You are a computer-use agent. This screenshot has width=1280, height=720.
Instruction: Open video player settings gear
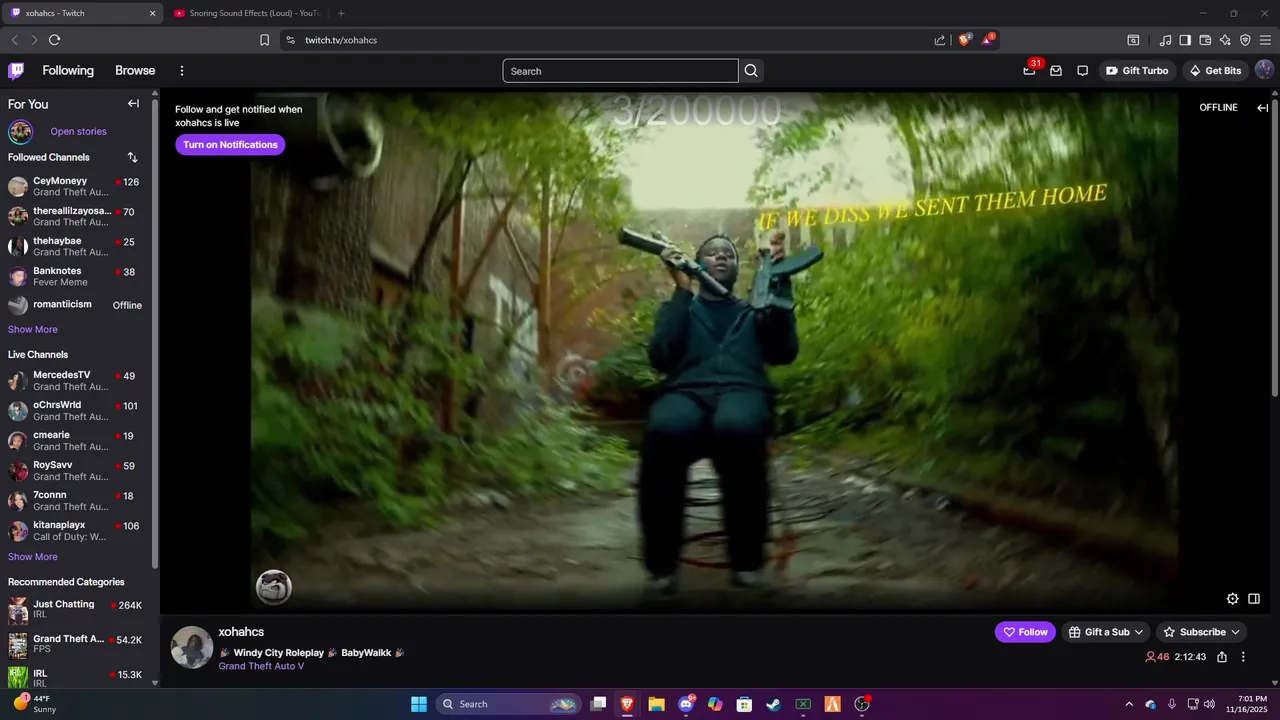pos(1232,599)
